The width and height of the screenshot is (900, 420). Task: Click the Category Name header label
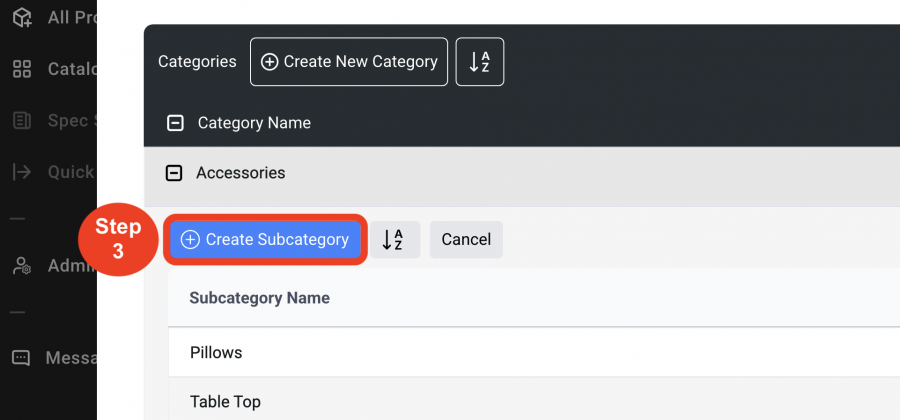[x=254, y=123]
